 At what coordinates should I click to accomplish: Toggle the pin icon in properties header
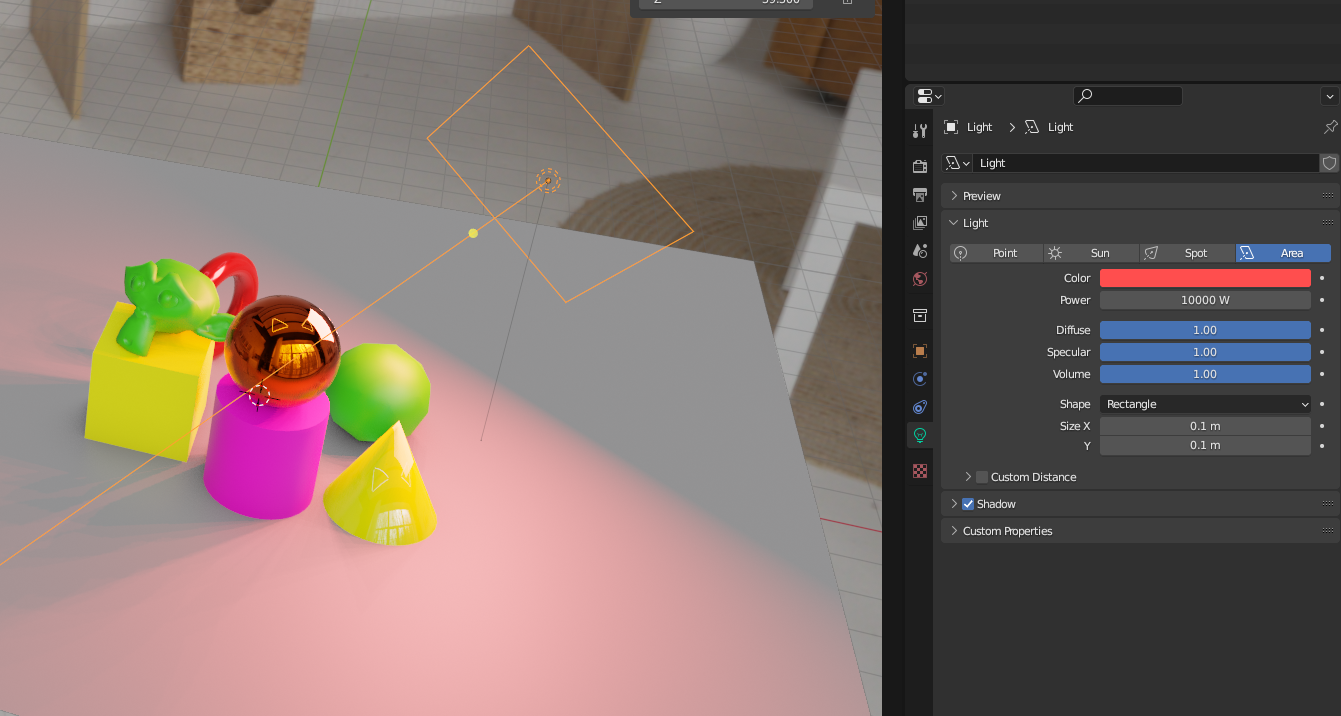(1330, 127)
